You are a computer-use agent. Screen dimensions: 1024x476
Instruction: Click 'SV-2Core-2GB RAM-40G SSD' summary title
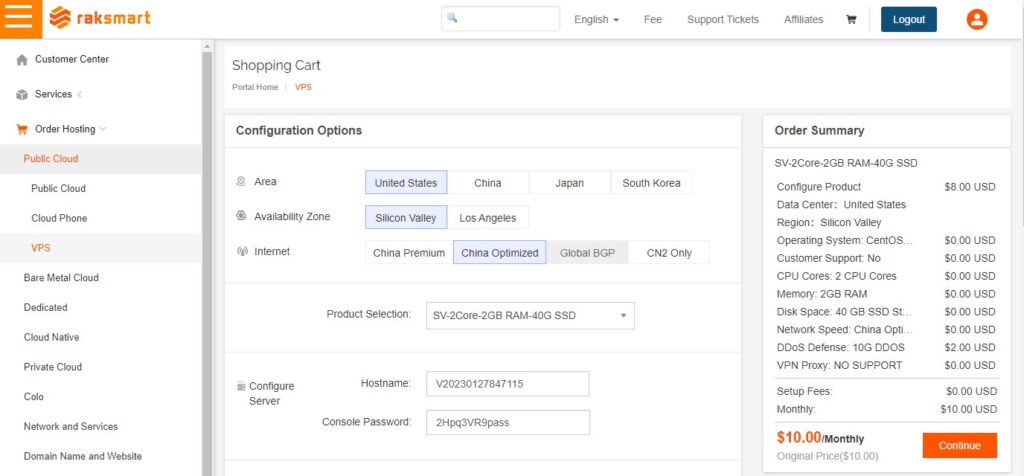tap(846, 163)
